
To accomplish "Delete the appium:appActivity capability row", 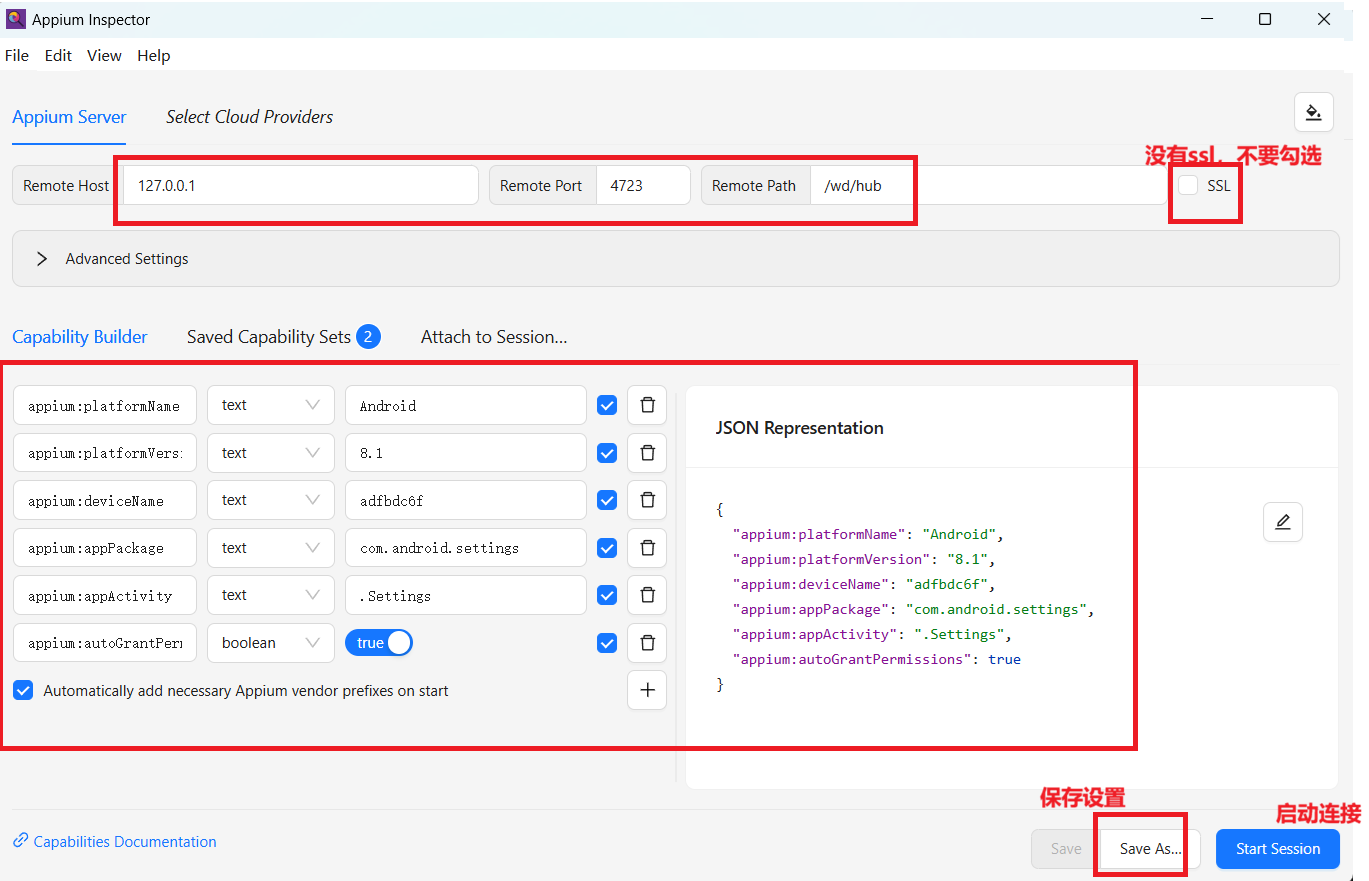I will pyautogui.click(x=647, y=595).
